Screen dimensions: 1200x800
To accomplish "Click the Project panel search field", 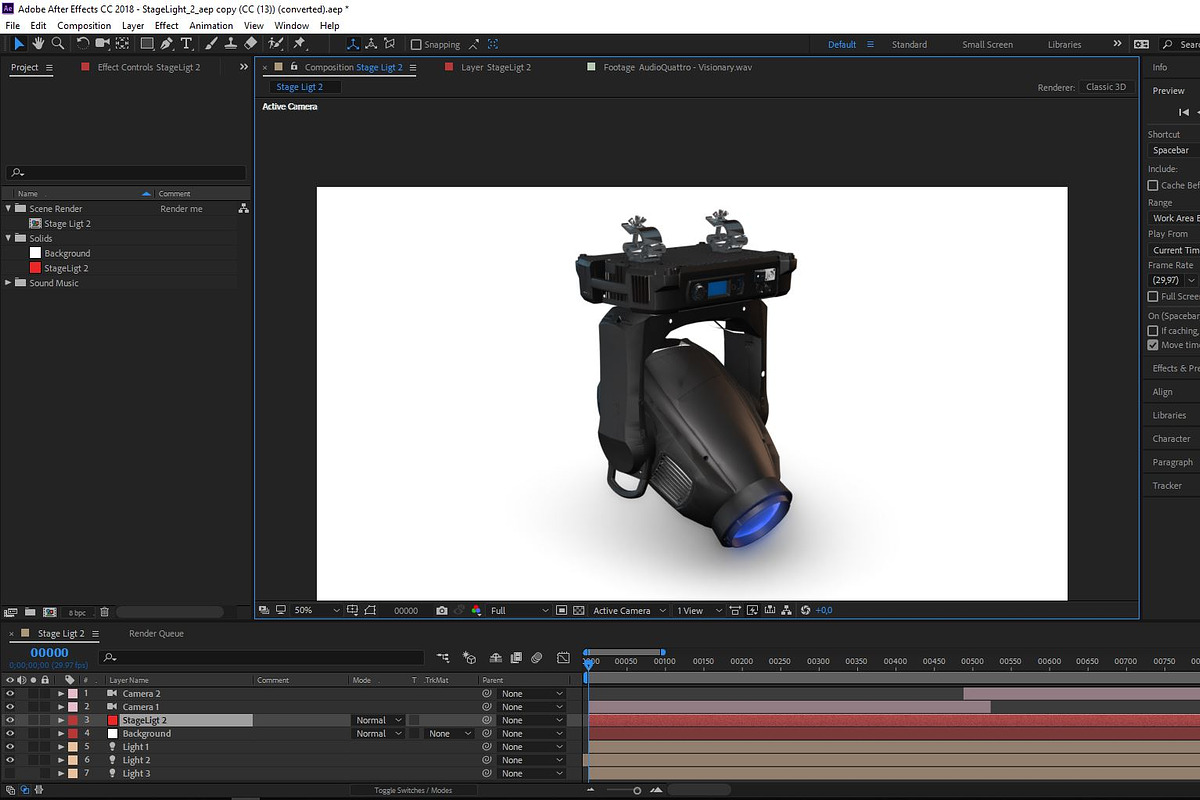I will [x=126, y=173].
